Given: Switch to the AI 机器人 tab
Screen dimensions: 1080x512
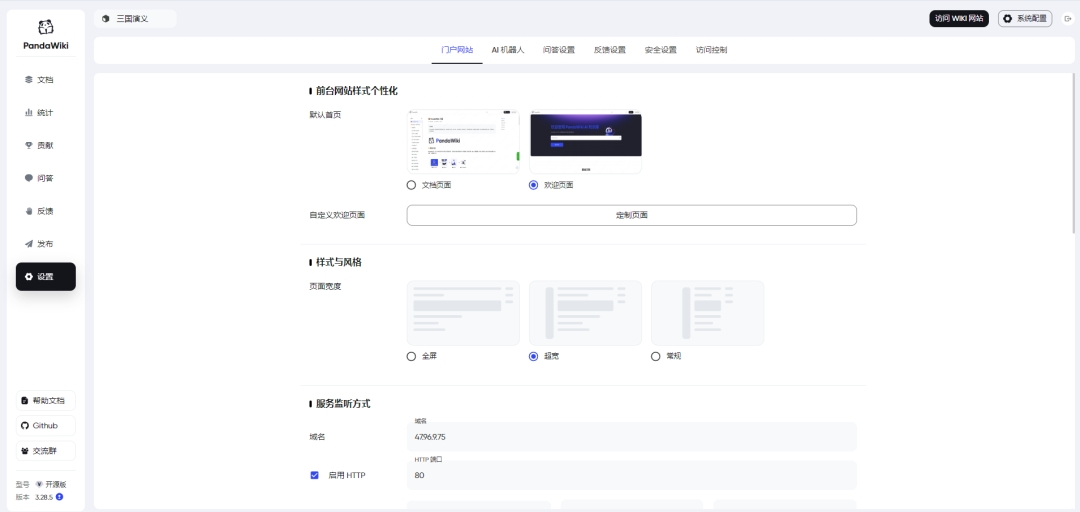Looking at the screenshot, I should pos(507,49).
